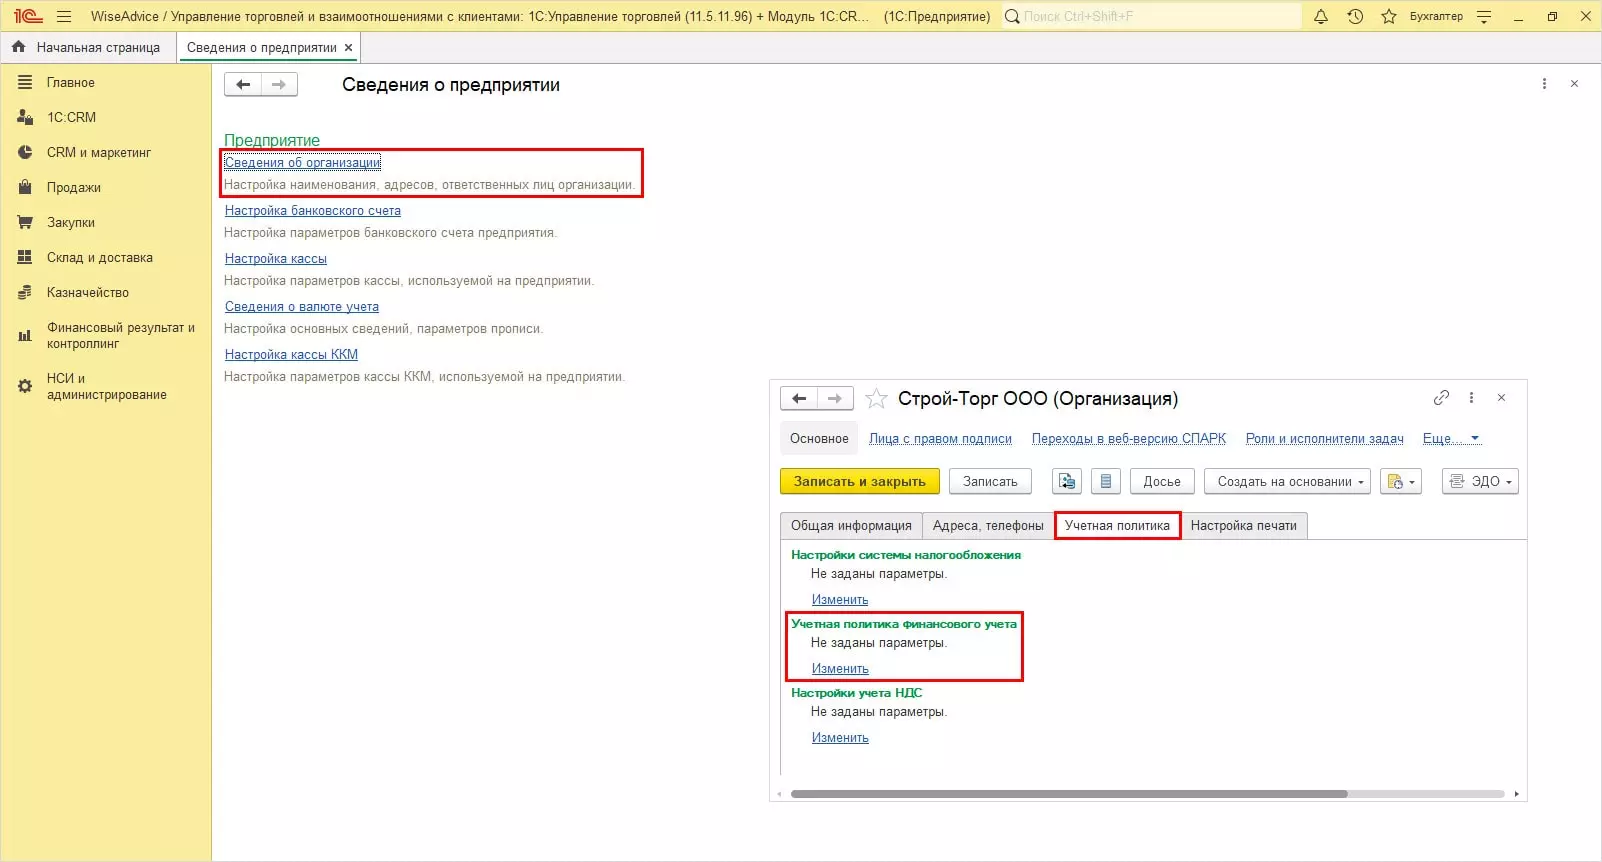Click the right scroll arrow in organization window
The height and width of the screenshot is (862, 1602).
tap(1516, 794)
